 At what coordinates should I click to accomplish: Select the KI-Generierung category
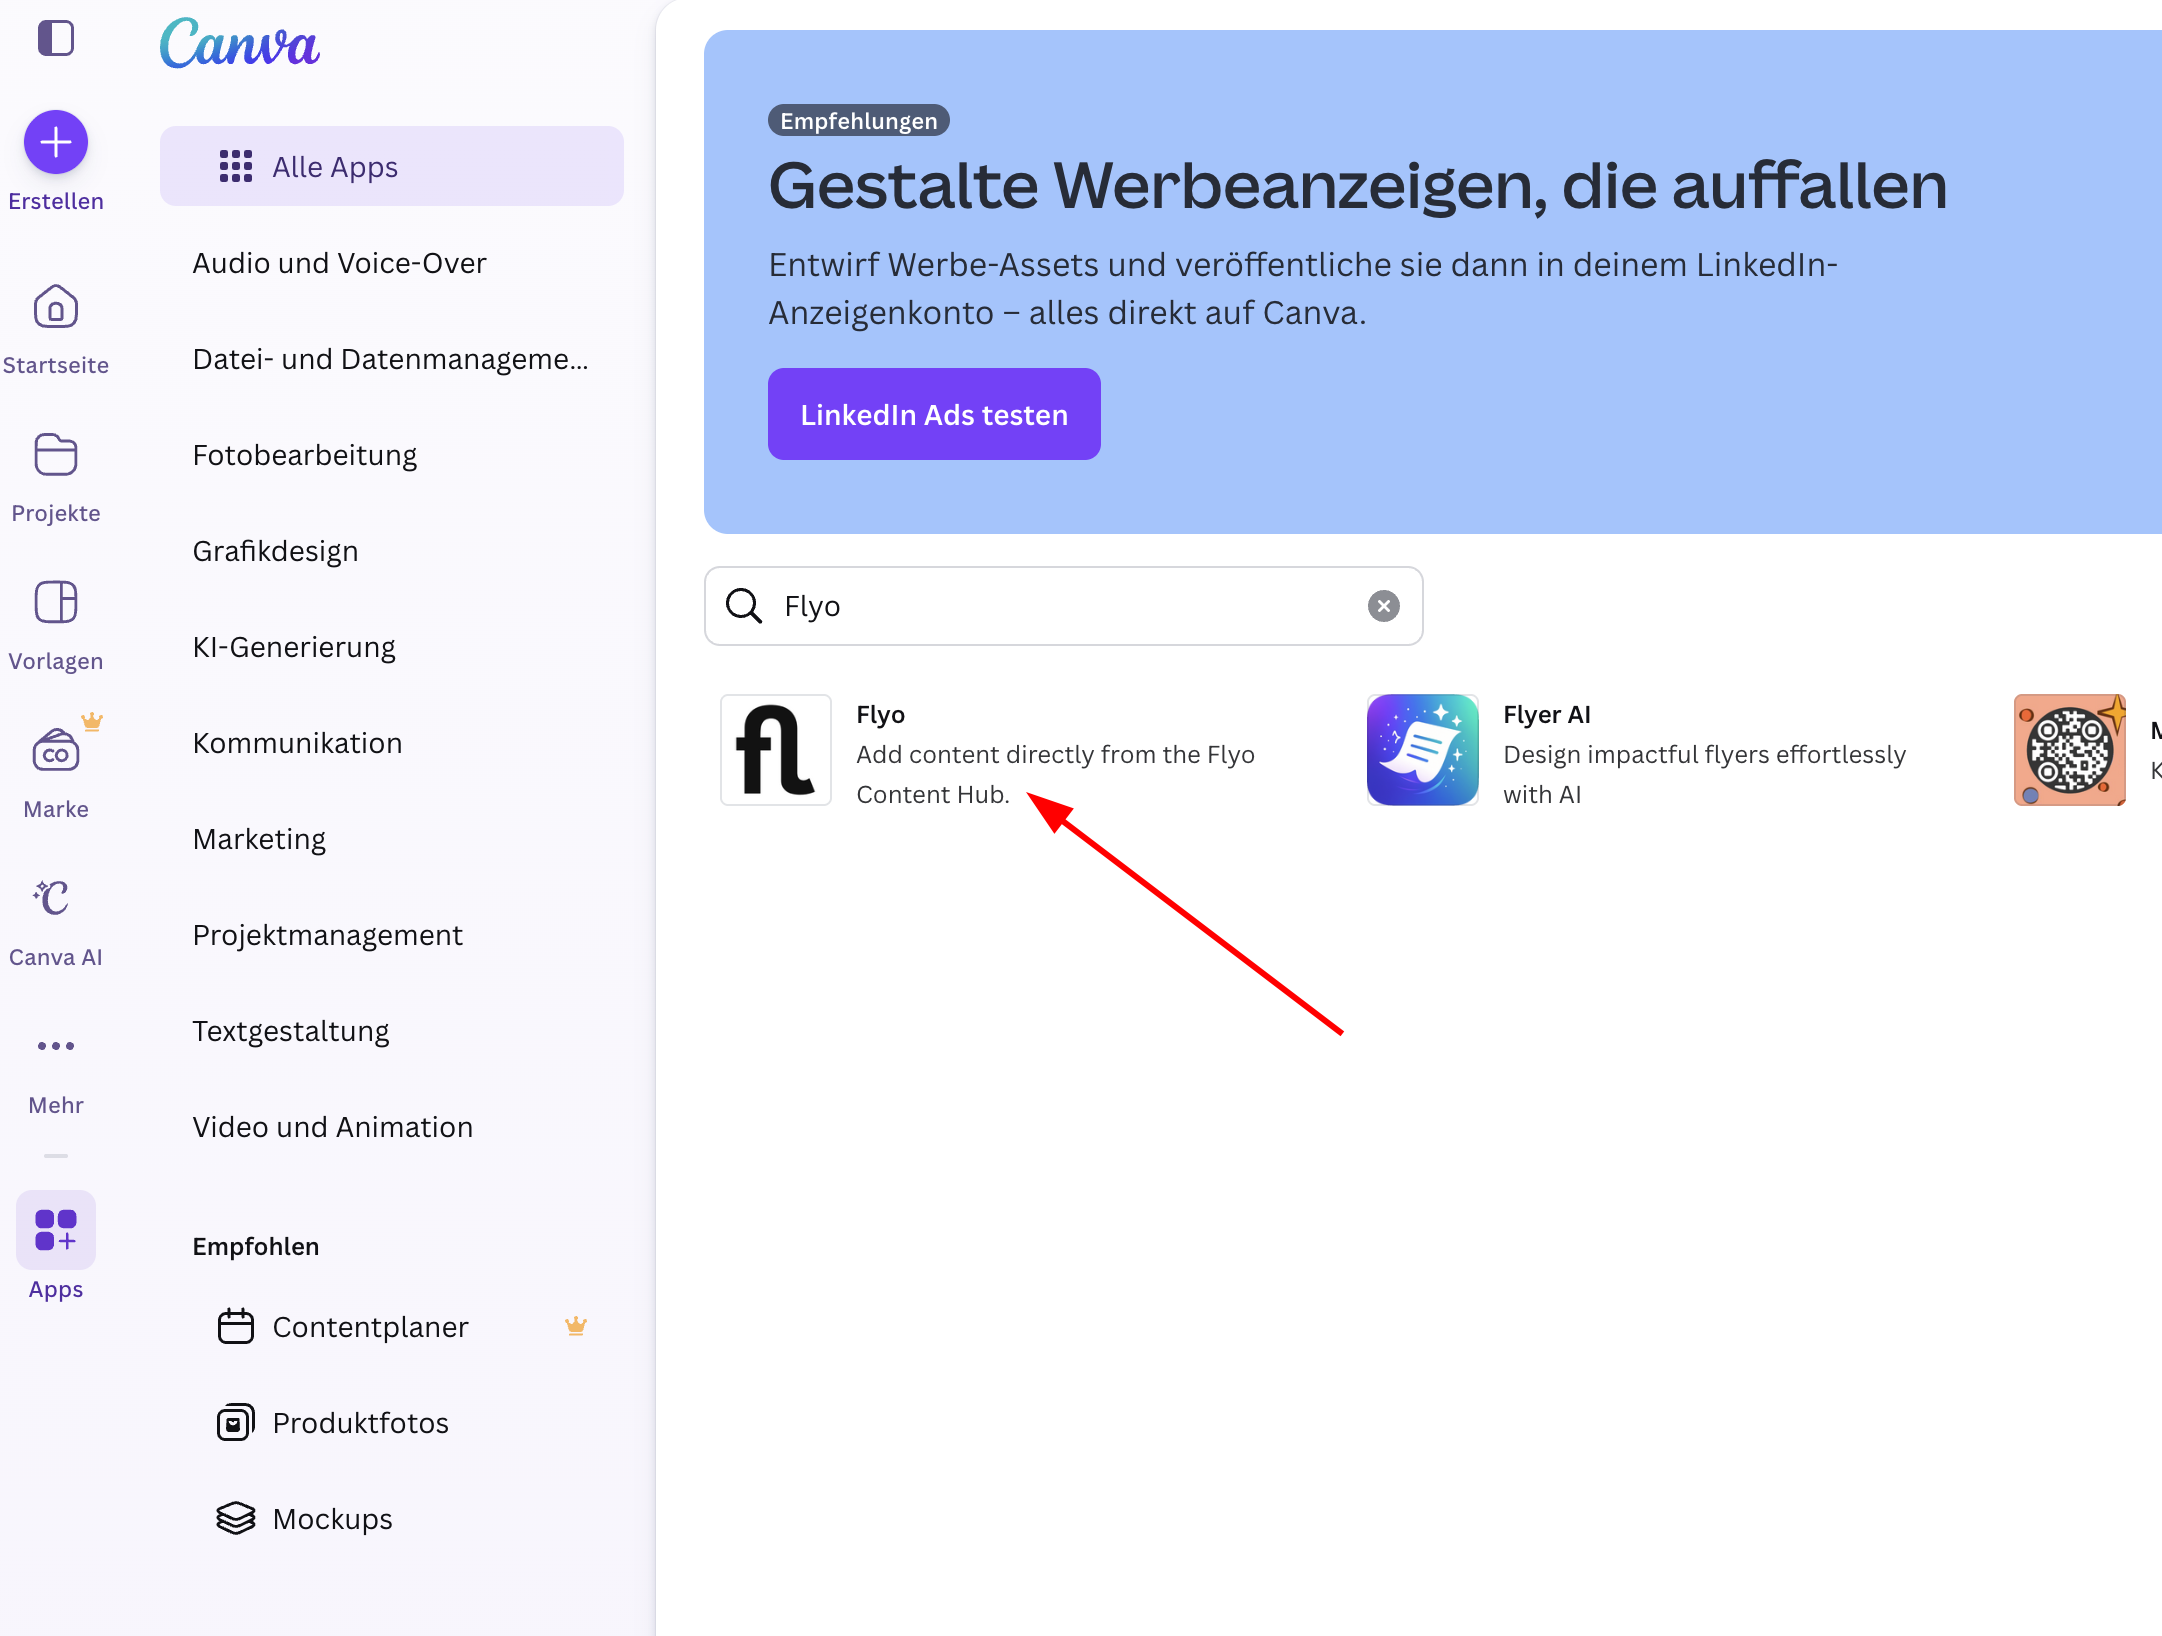(293, 646)
